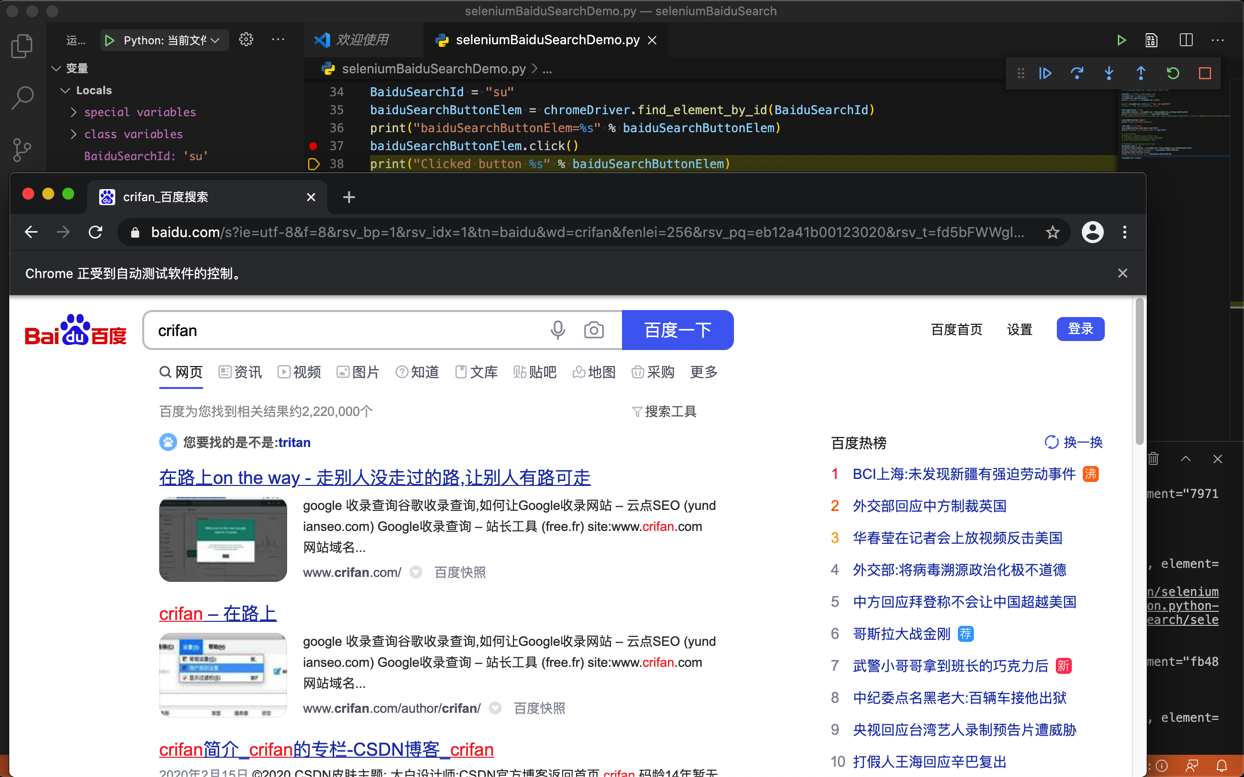Collapse VS Code bottom panel chevron
1244x777 pixels.
(x=1185, y=459)
